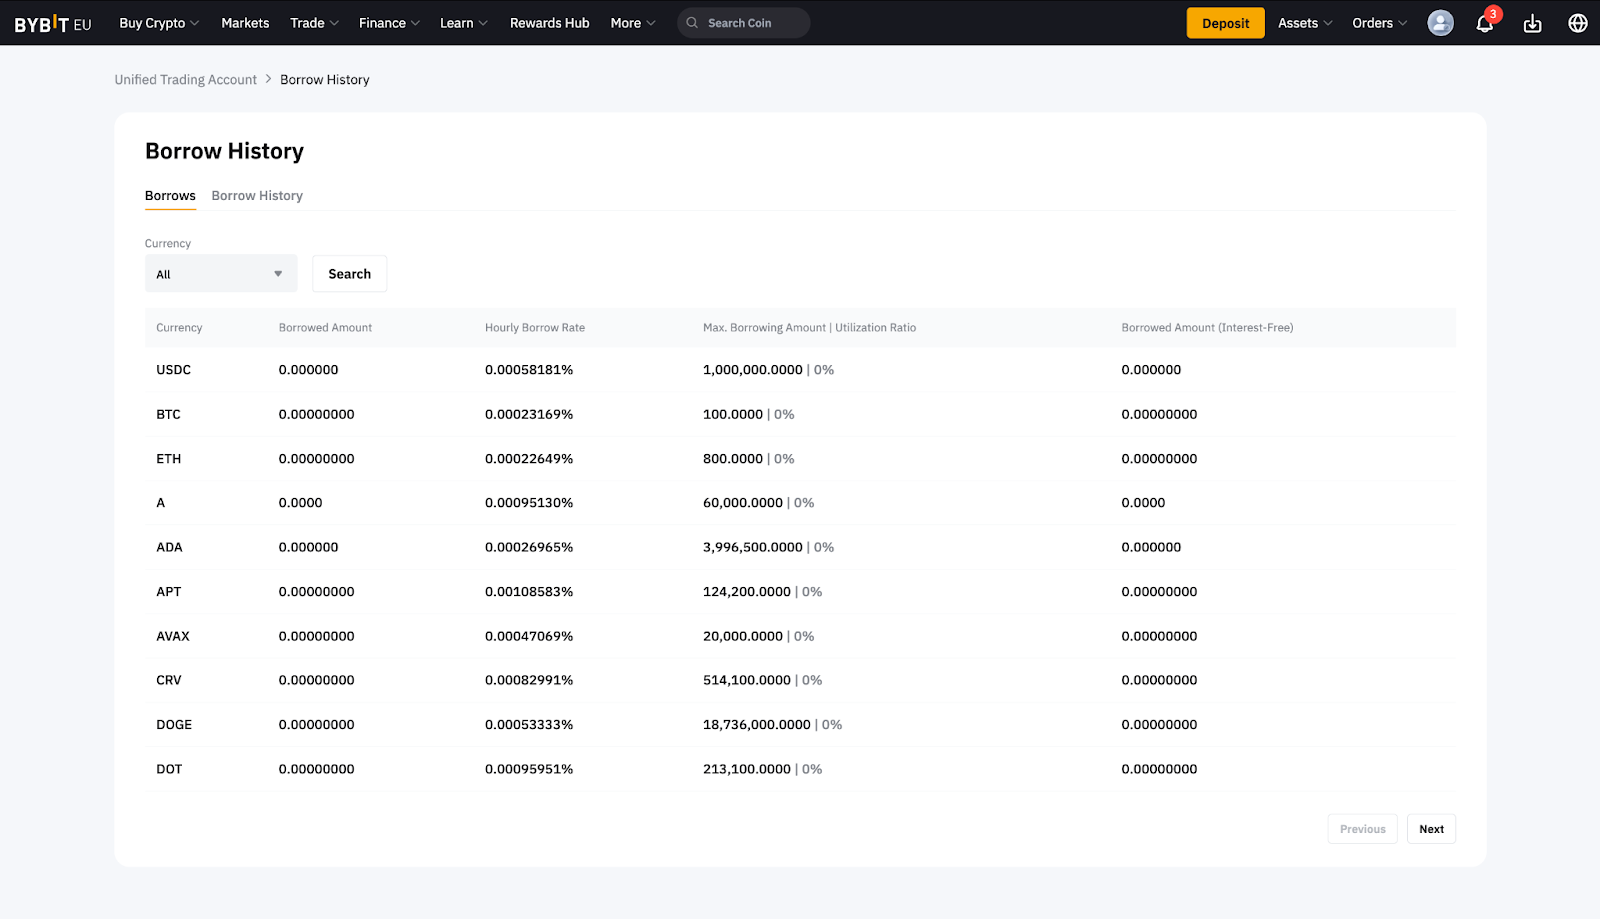Screen dimensions: 1600x919
Task: Open Unified Trading Account breadcrumb link
Action: coord(185,80)
